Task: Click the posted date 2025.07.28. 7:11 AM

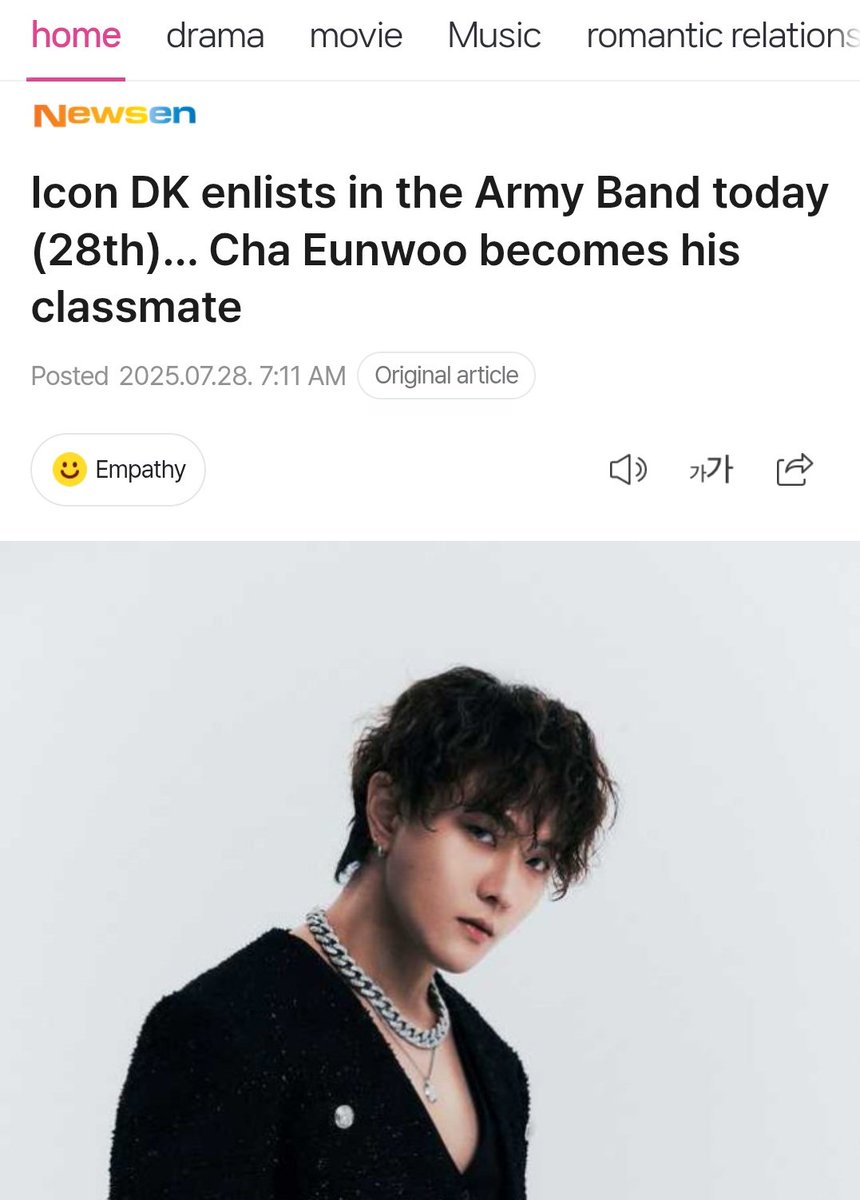Action: tap(232, 376)
